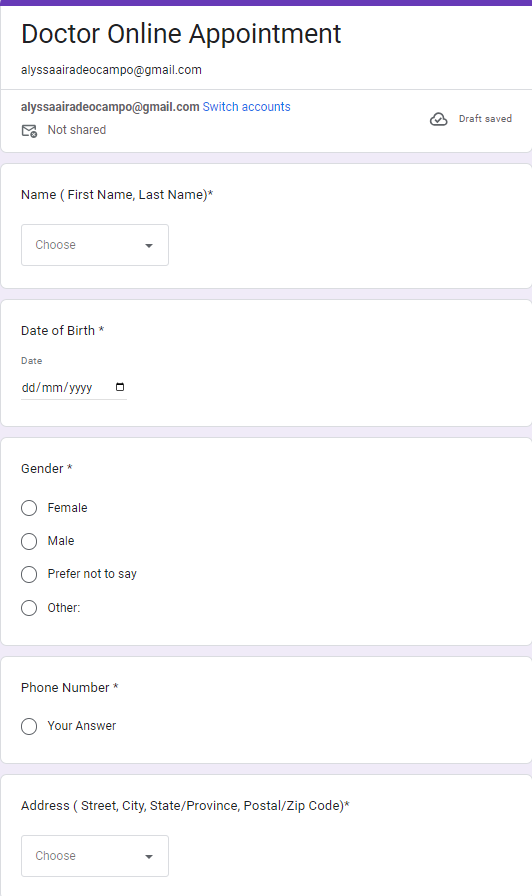This screenshot has height=896, width=532.
Task: Open the Name Choose dropdown
Action: [95, 245]
